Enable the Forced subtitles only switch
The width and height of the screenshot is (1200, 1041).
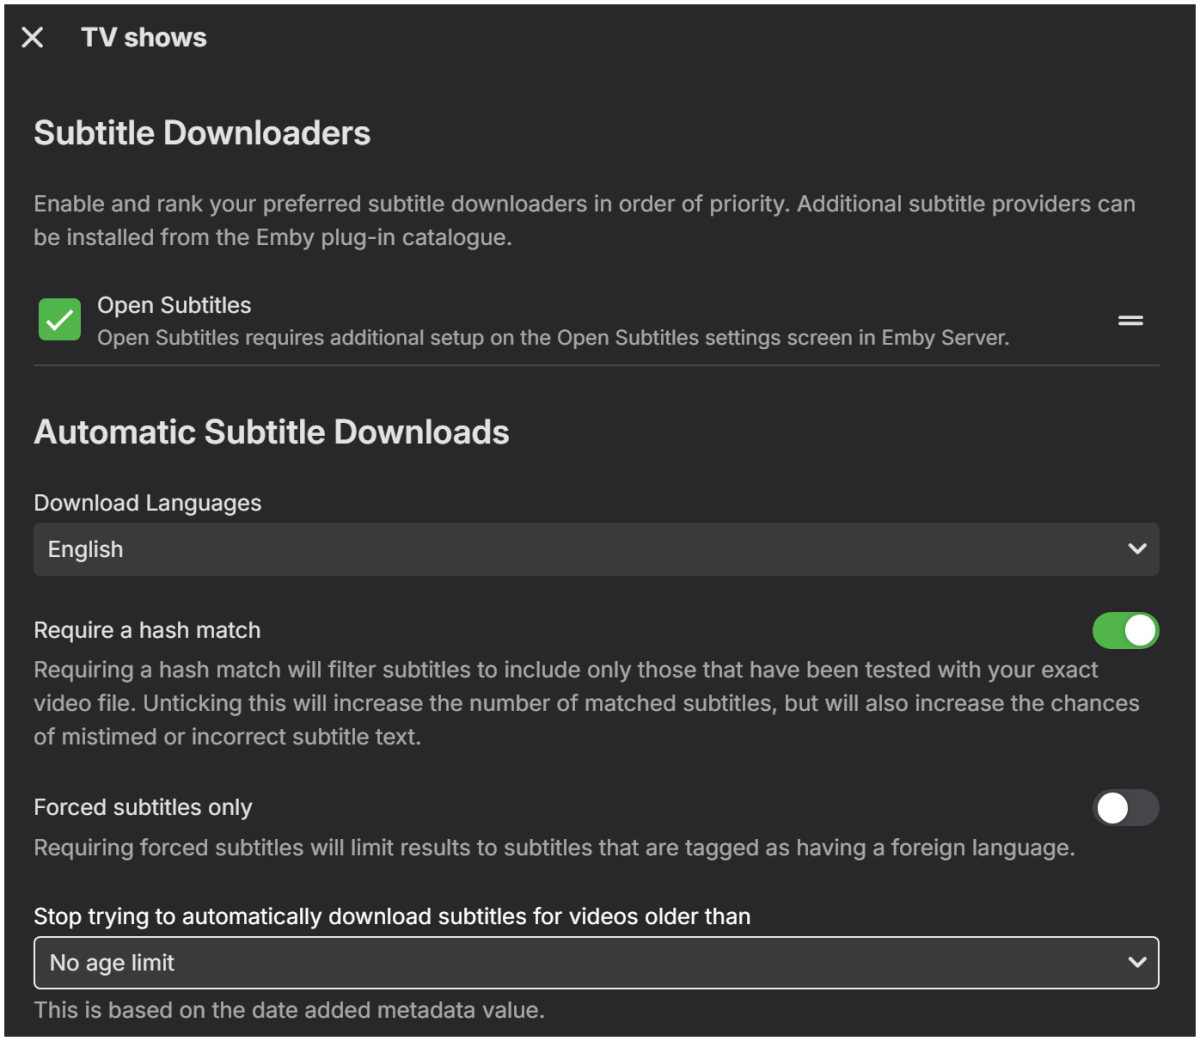1125,808
